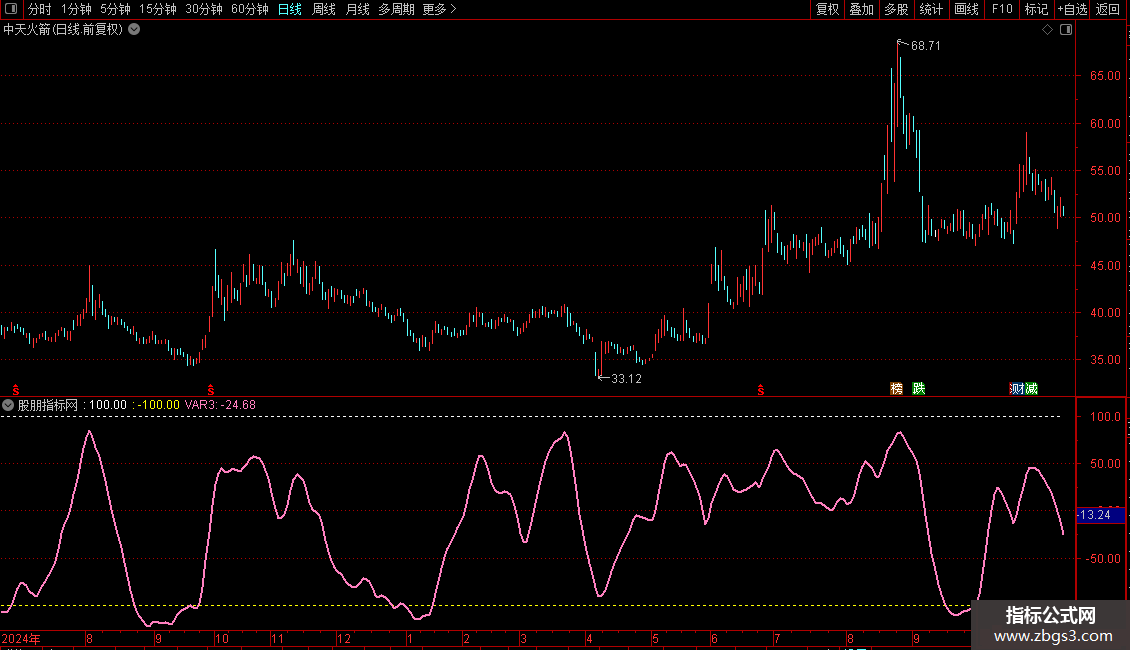Select the 日线 daily chart tab
Screen dimensions: 1130x650
[x=290, y=9]
